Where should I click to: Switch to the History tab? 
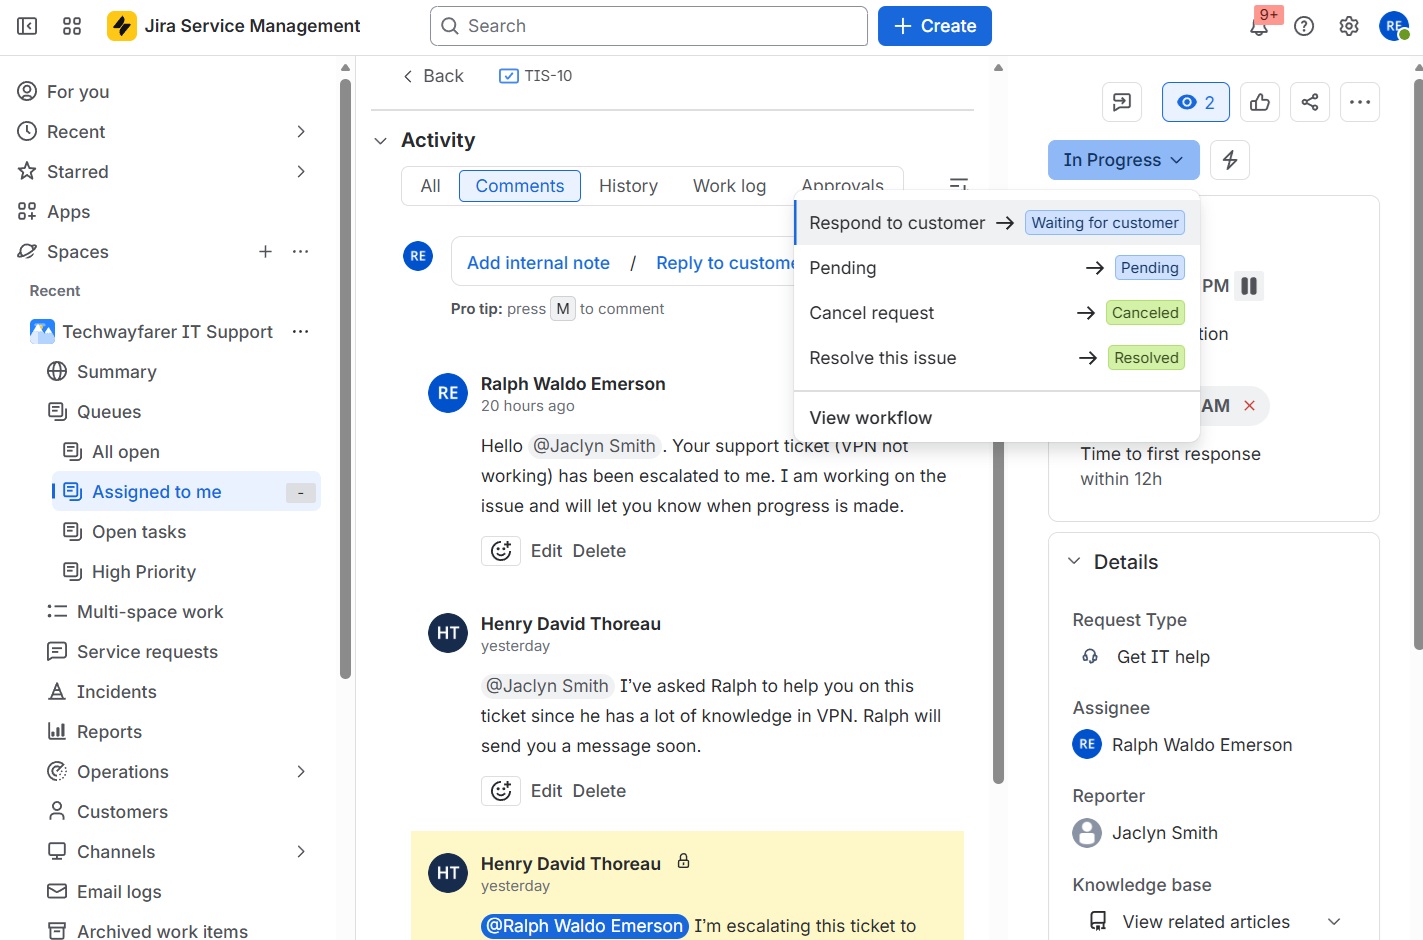coord(628,186)
